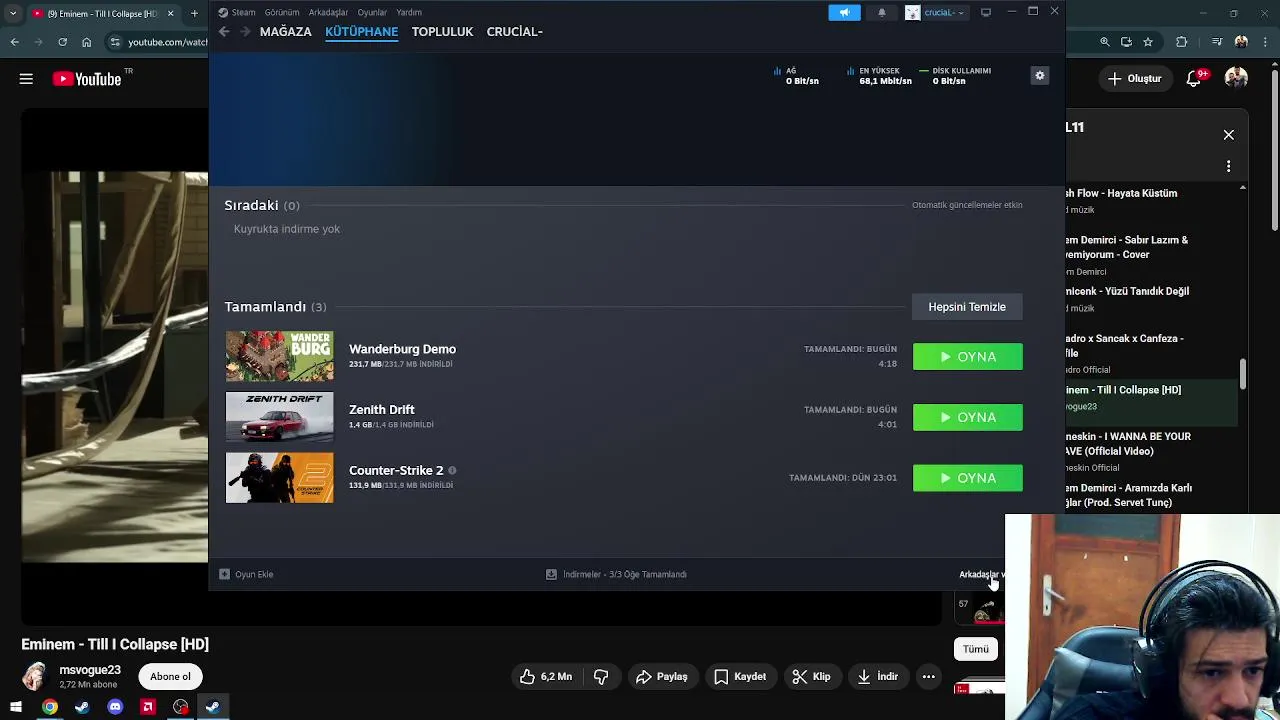Click the Oyun Ekle plus icon
Screen dimensions: 1280x720
224,574
